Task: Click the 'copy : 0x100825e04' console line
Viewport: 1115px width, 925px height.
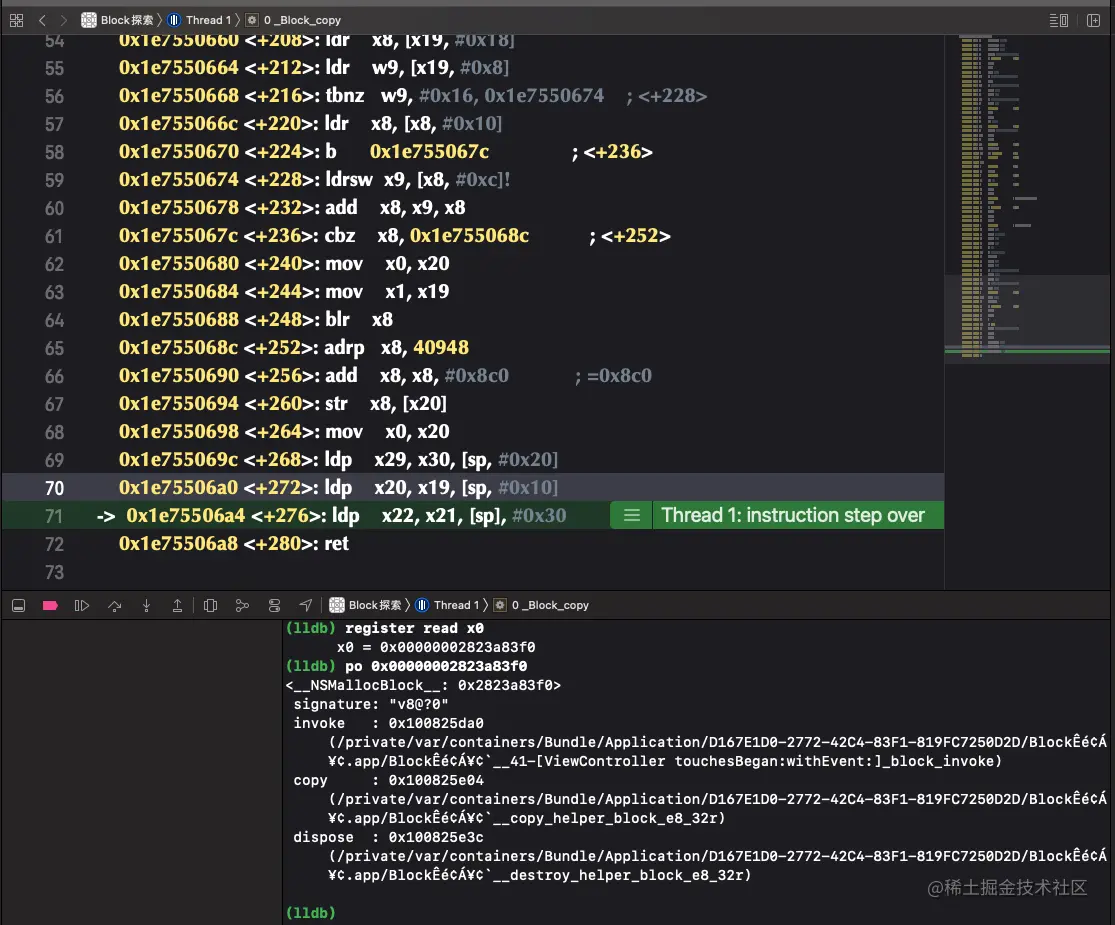Action: [388, 780]
